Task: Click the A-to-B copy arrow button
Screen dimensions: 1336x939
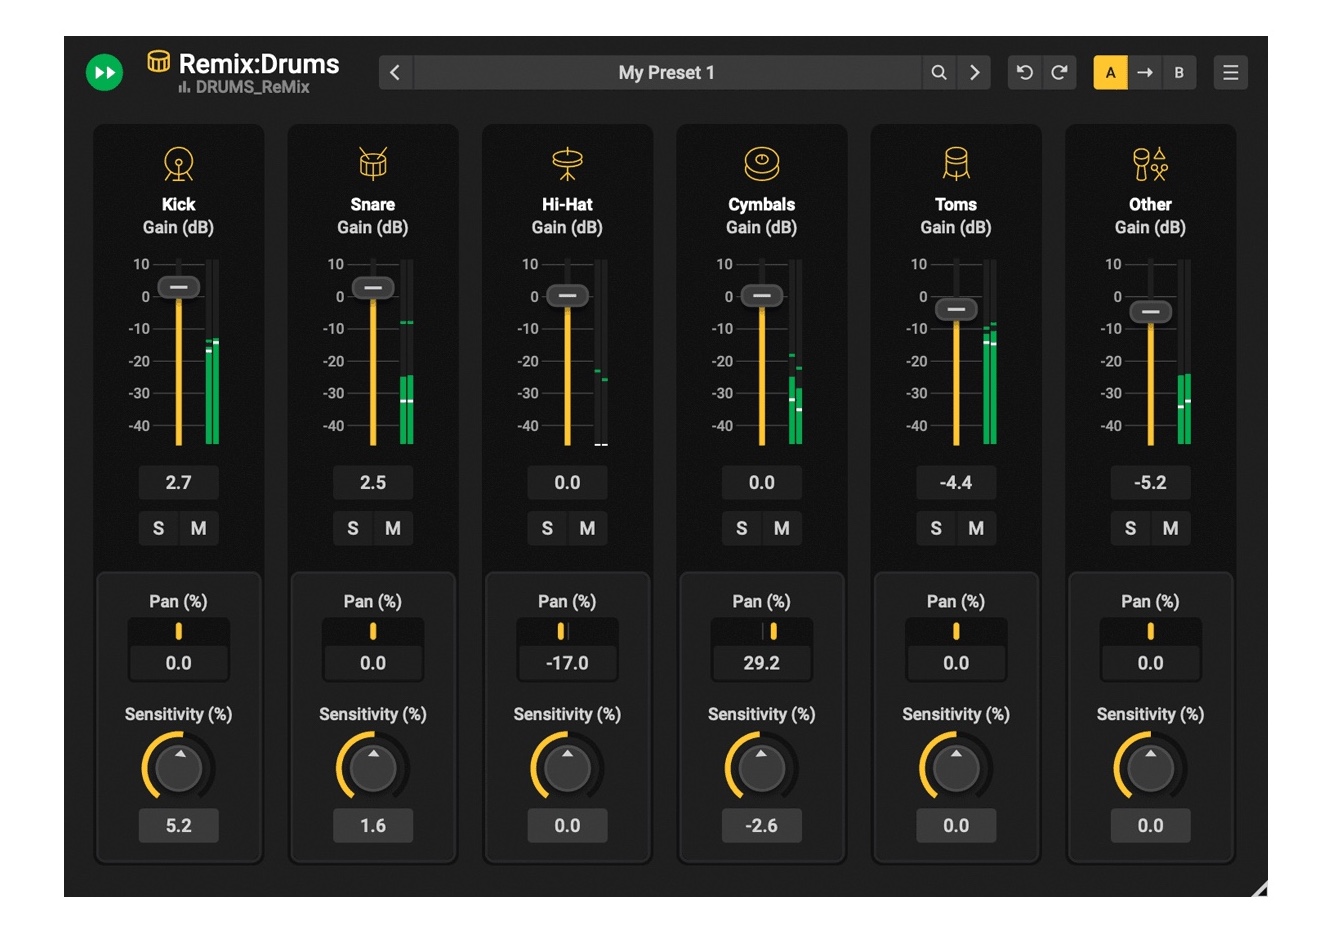Action: click(1146, 72)
